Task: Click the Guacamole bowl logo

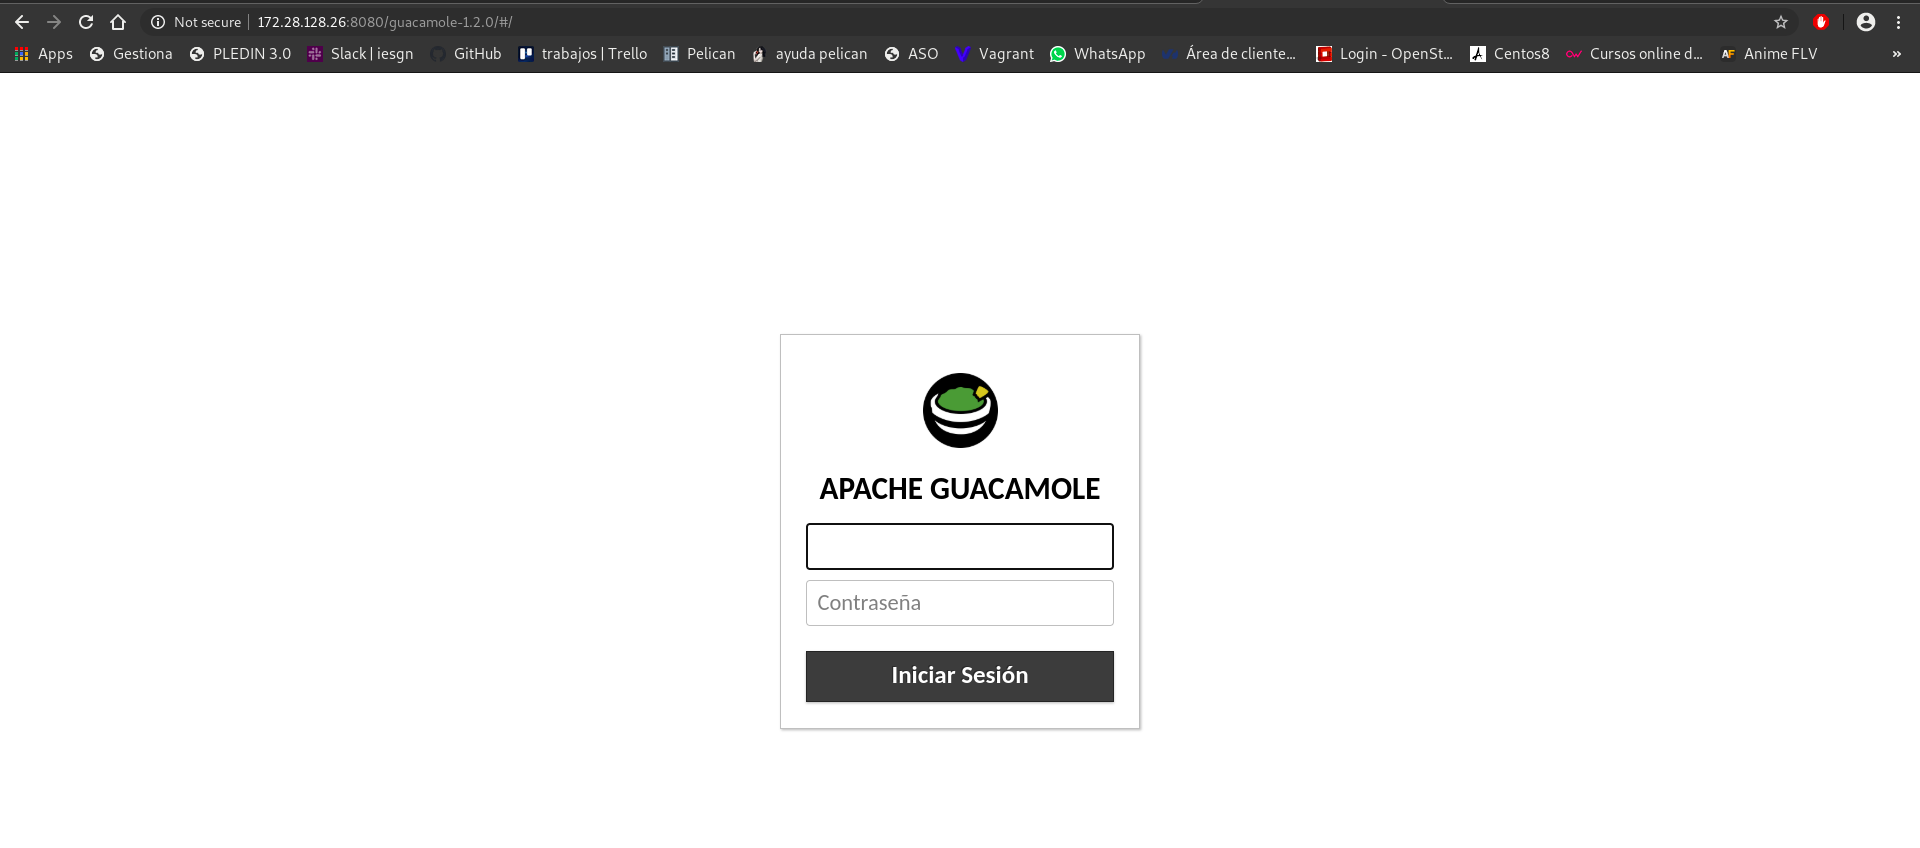Action: click(960, 410)
